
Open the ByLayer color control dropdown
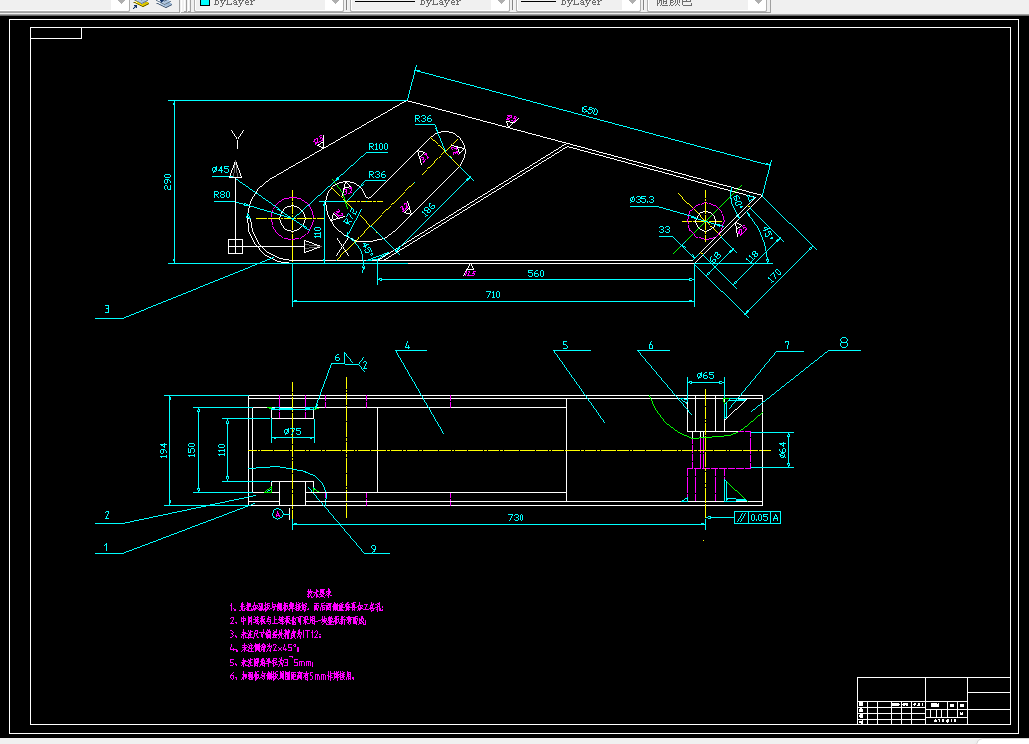[x=270, y=3]
